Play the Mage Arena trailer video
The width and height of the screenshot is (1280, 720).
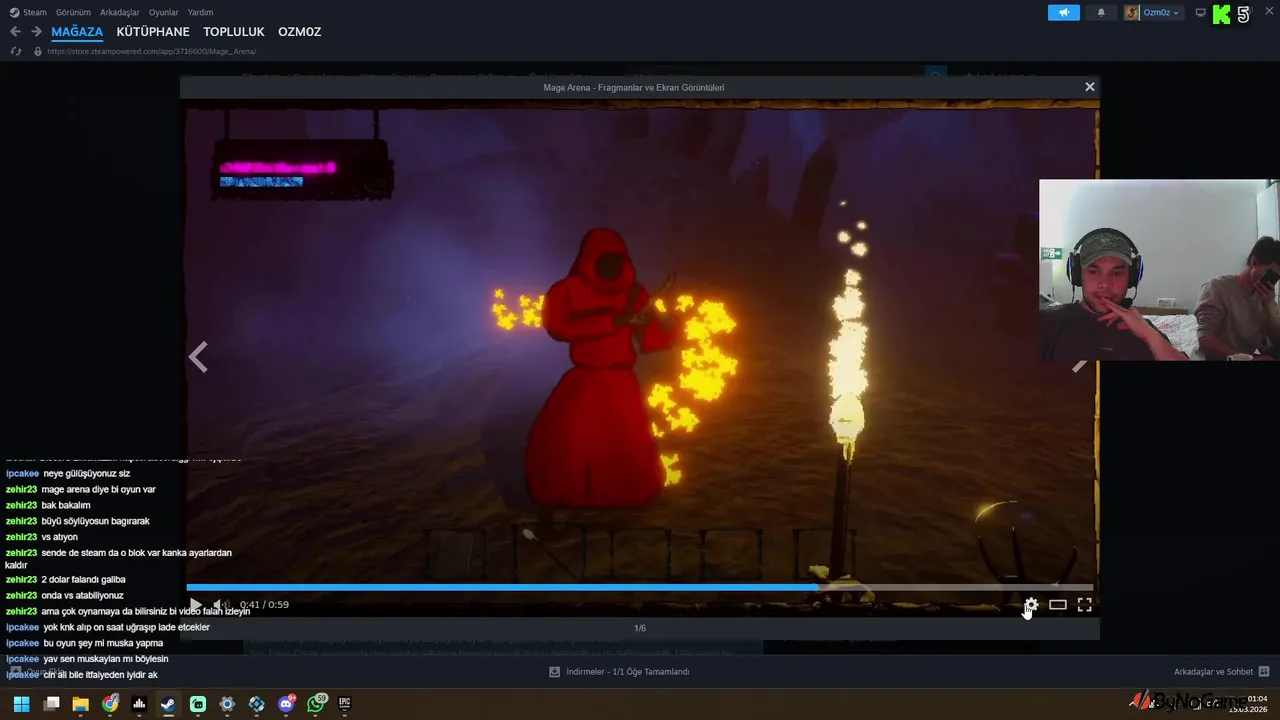pos(195,605)
